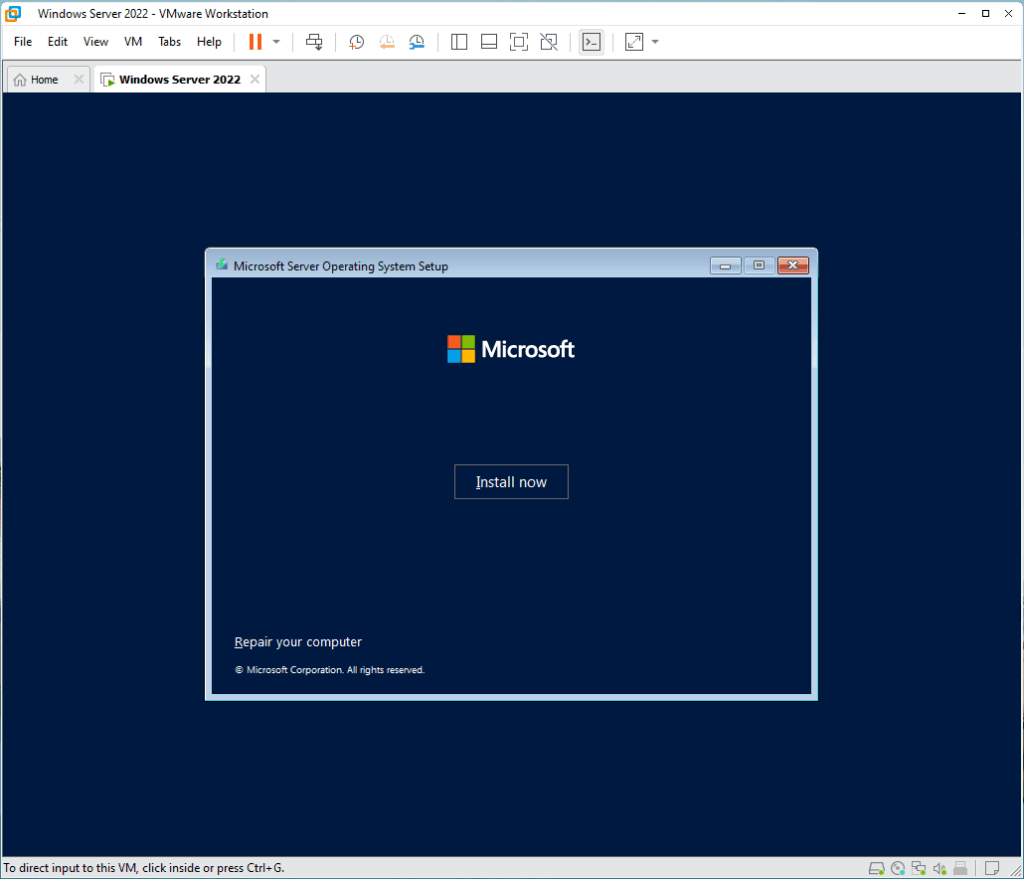1024x879 pixels.
Task: Enter full screen mode icon
Action: (x=518, y=42)
